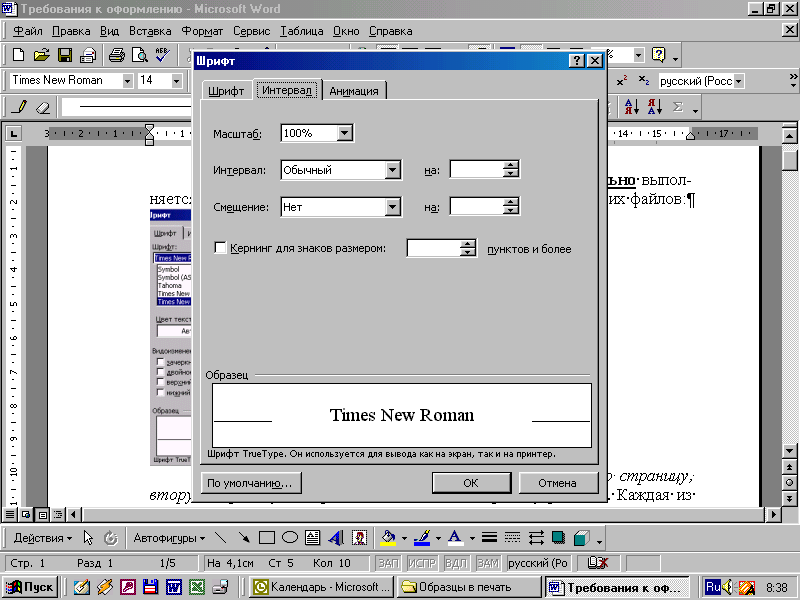Select the Oval drawing tool
The width and height of the screenshot is (800, 600).
point(290,538)
